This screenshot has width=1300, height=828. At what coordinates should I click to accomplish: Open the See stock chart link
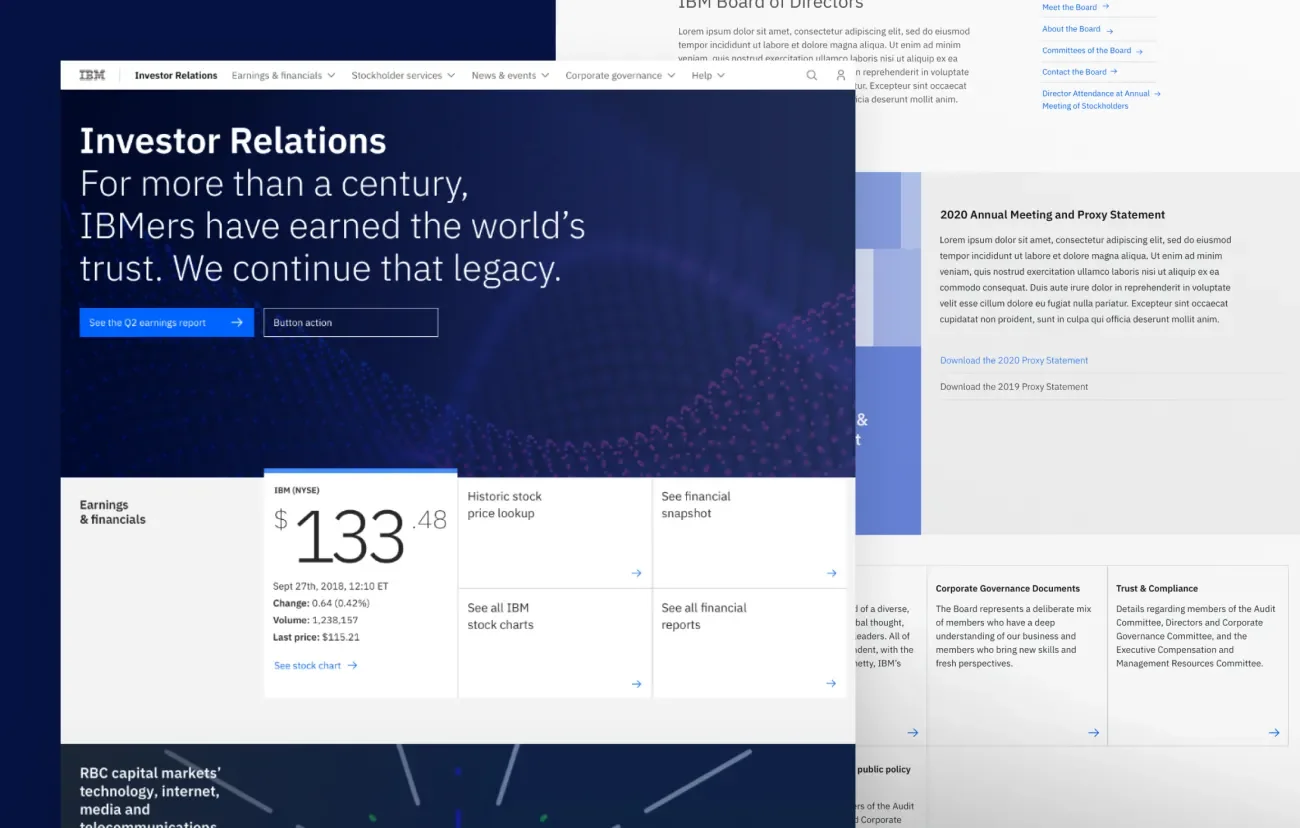307,665
